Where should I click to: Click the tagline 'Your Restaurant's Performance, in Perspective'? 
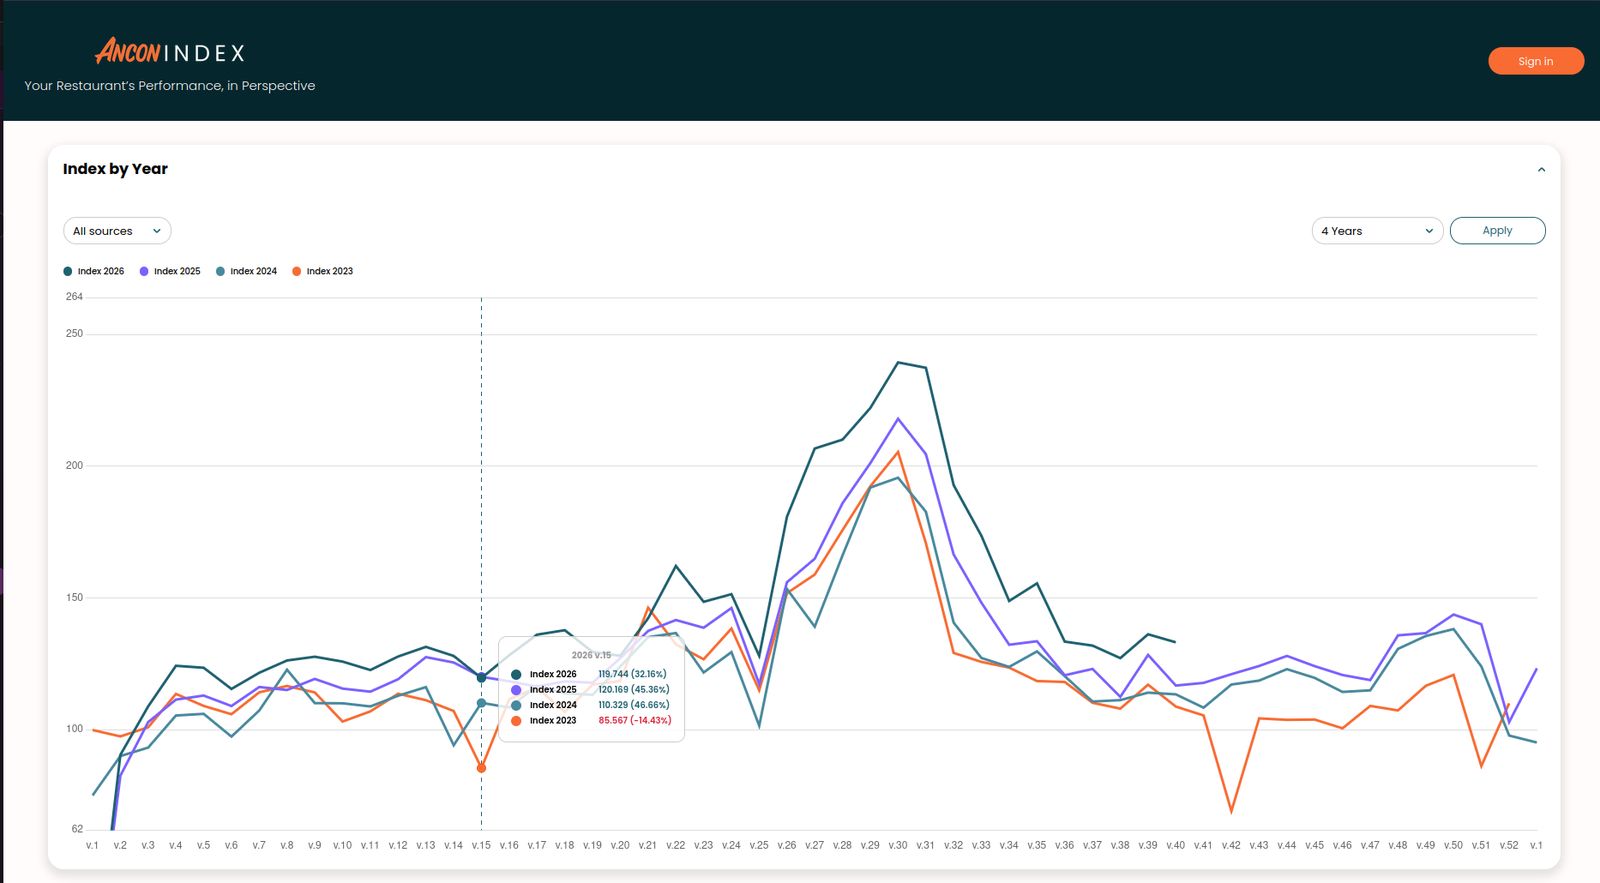coord(170,86)
